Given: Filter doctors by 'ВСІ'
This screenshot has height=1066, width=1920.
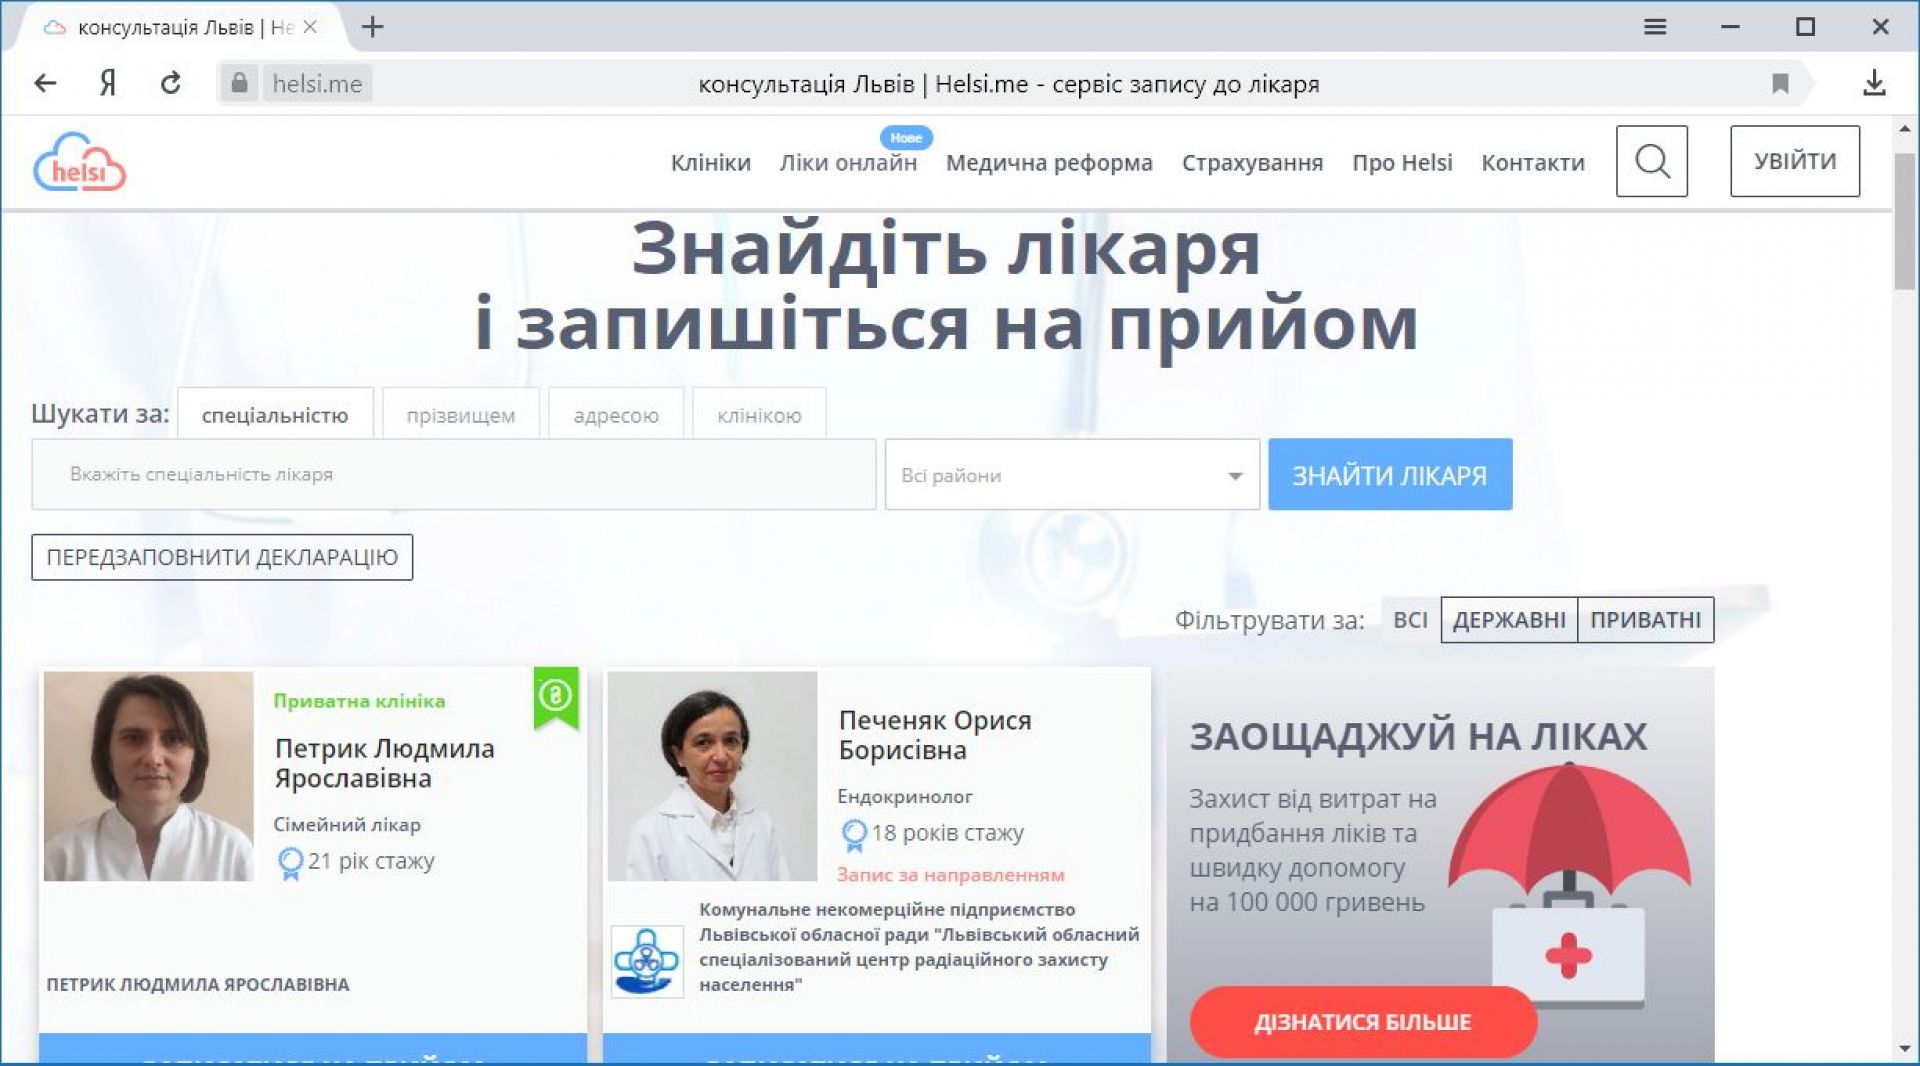Looking at the screenshot, I should (x=1410, y=620).
